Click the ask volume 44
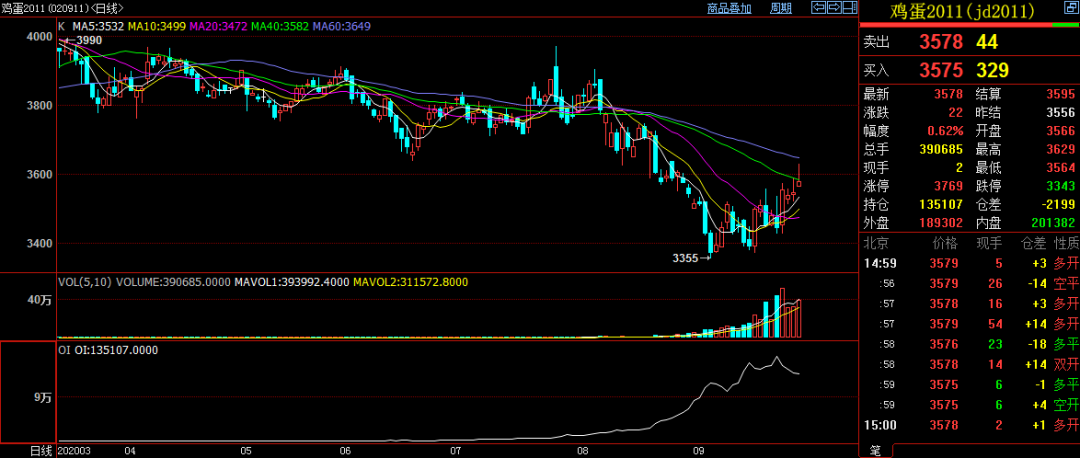This screenshot has height=458, width=1080. tap(987, 42)
